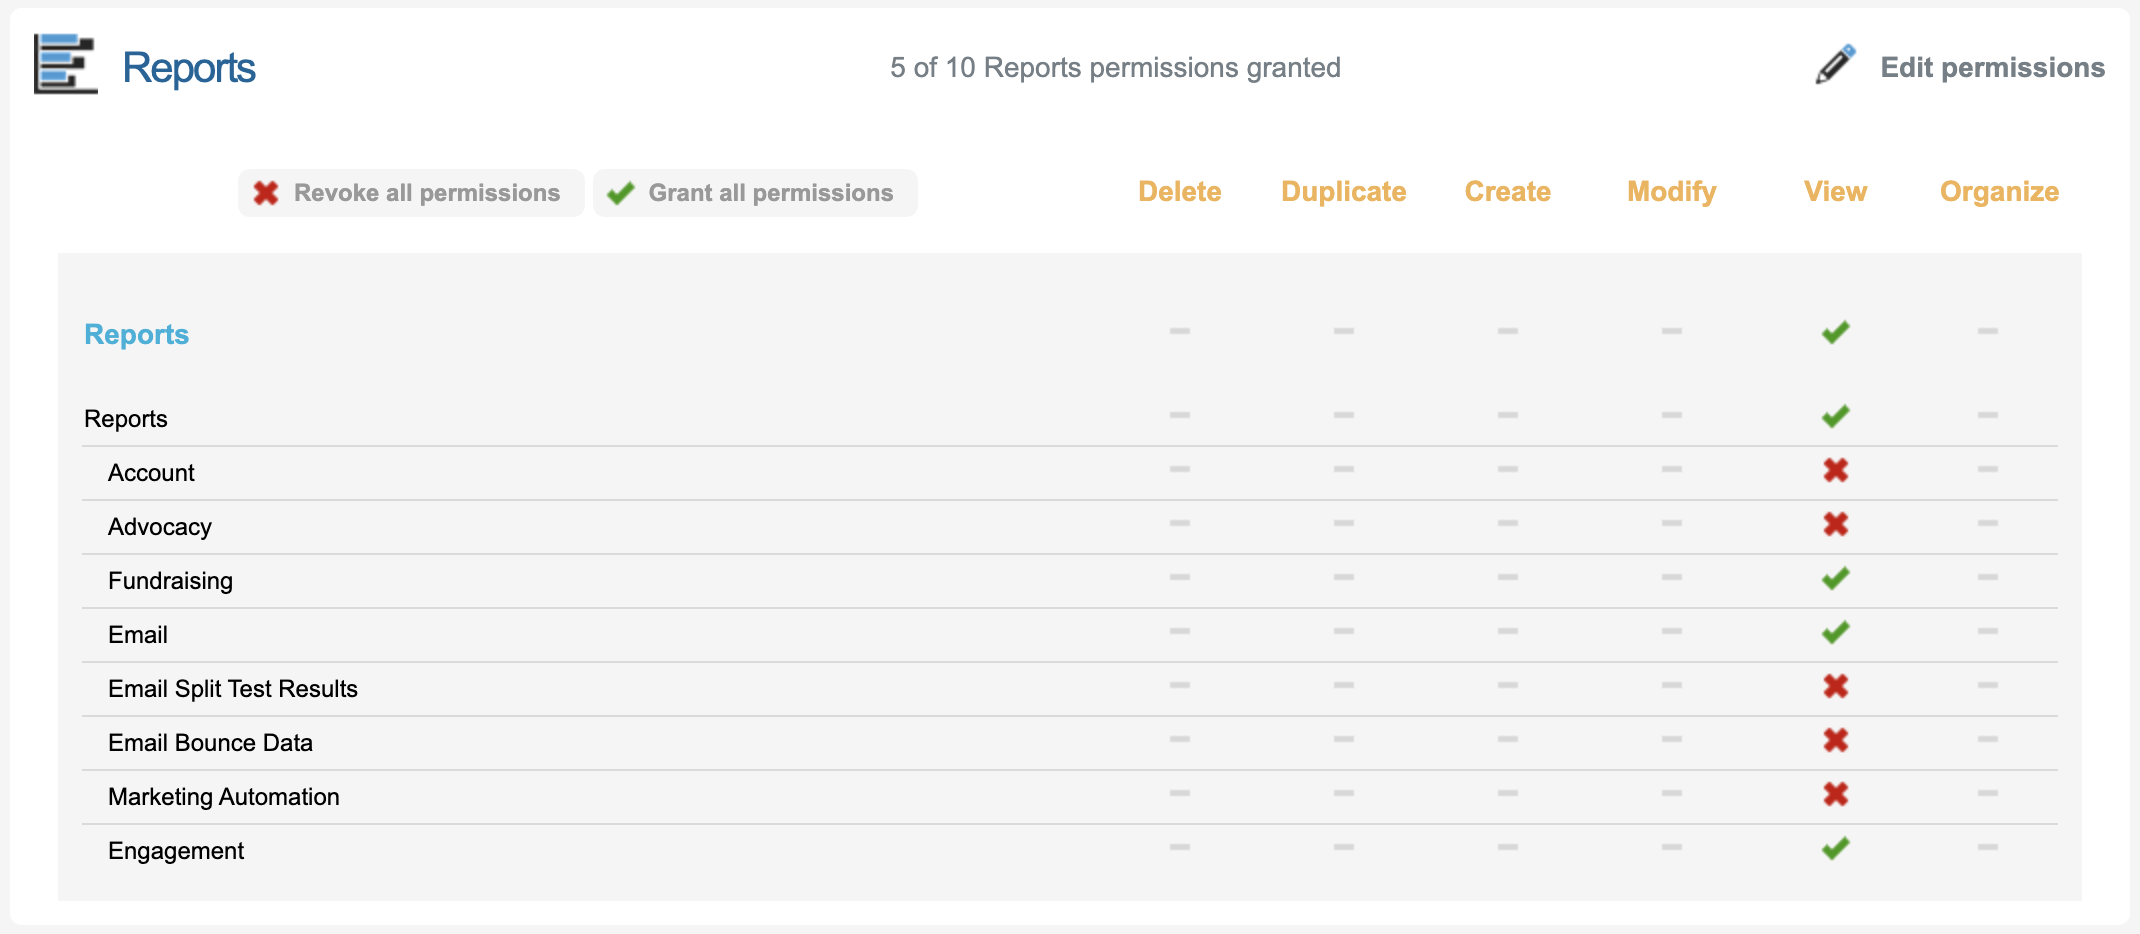Toggle View permission for Marketing Automation
This screenshot has height=934, width=2140.
point(1835,794)
